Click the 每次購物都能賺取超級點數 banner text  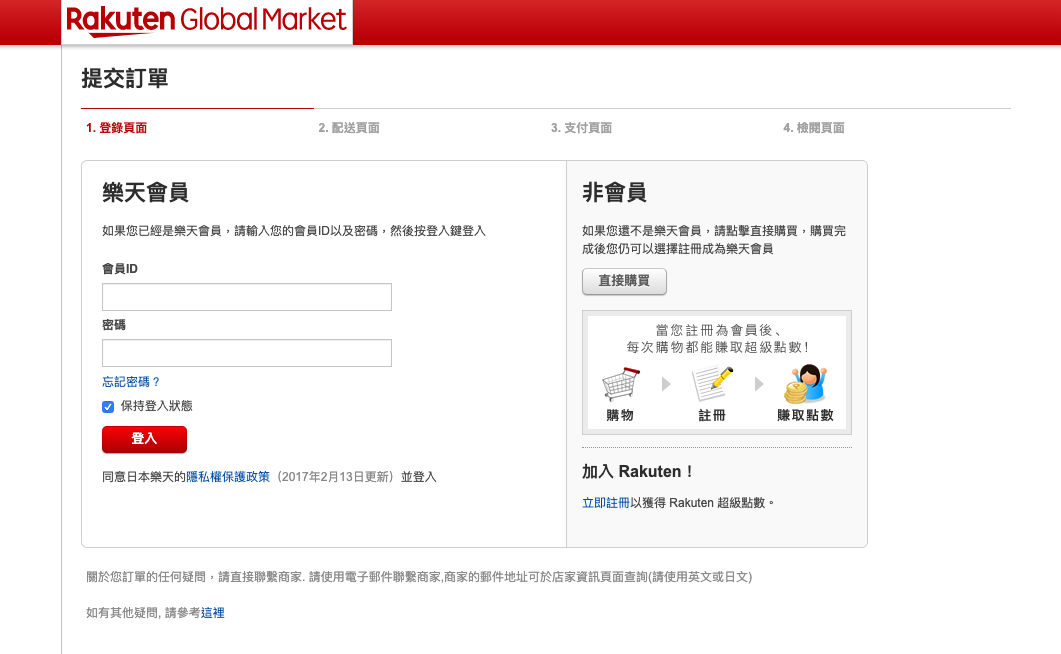coord(717,347)
